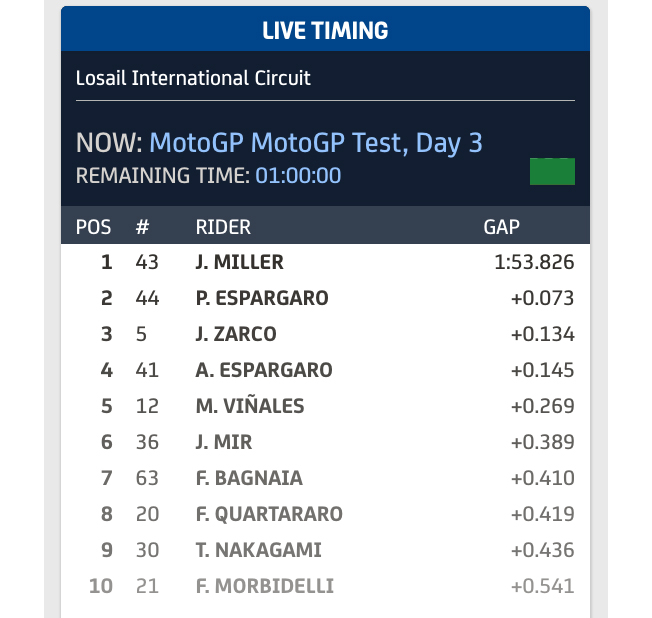Select the GAP column header

pos(501,227)
